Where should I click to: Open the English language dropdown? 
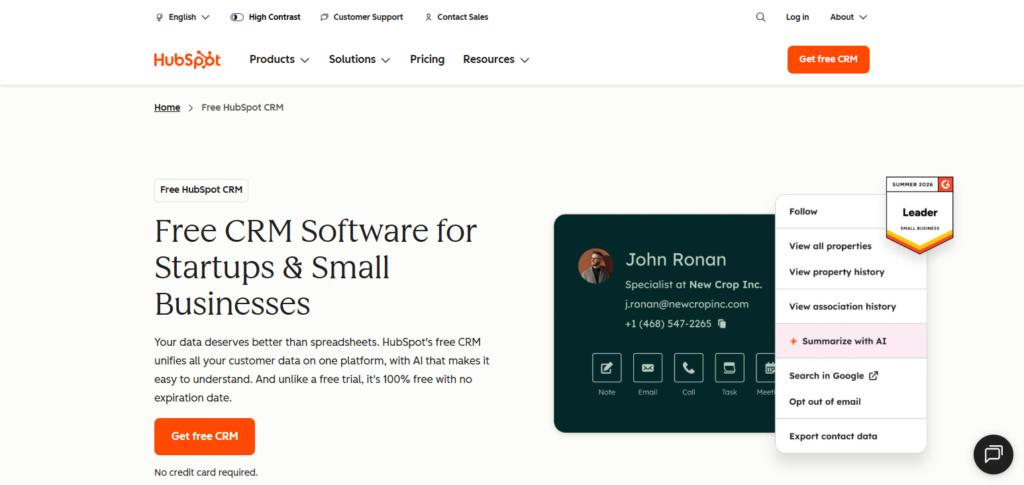183,18
